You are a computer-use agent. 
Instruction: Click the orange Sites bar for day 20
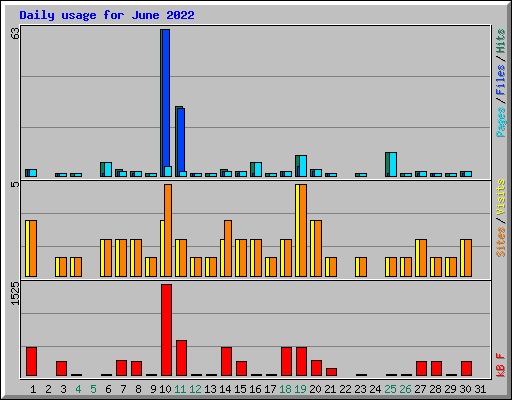pyautogui.click(x=318, y=248)
